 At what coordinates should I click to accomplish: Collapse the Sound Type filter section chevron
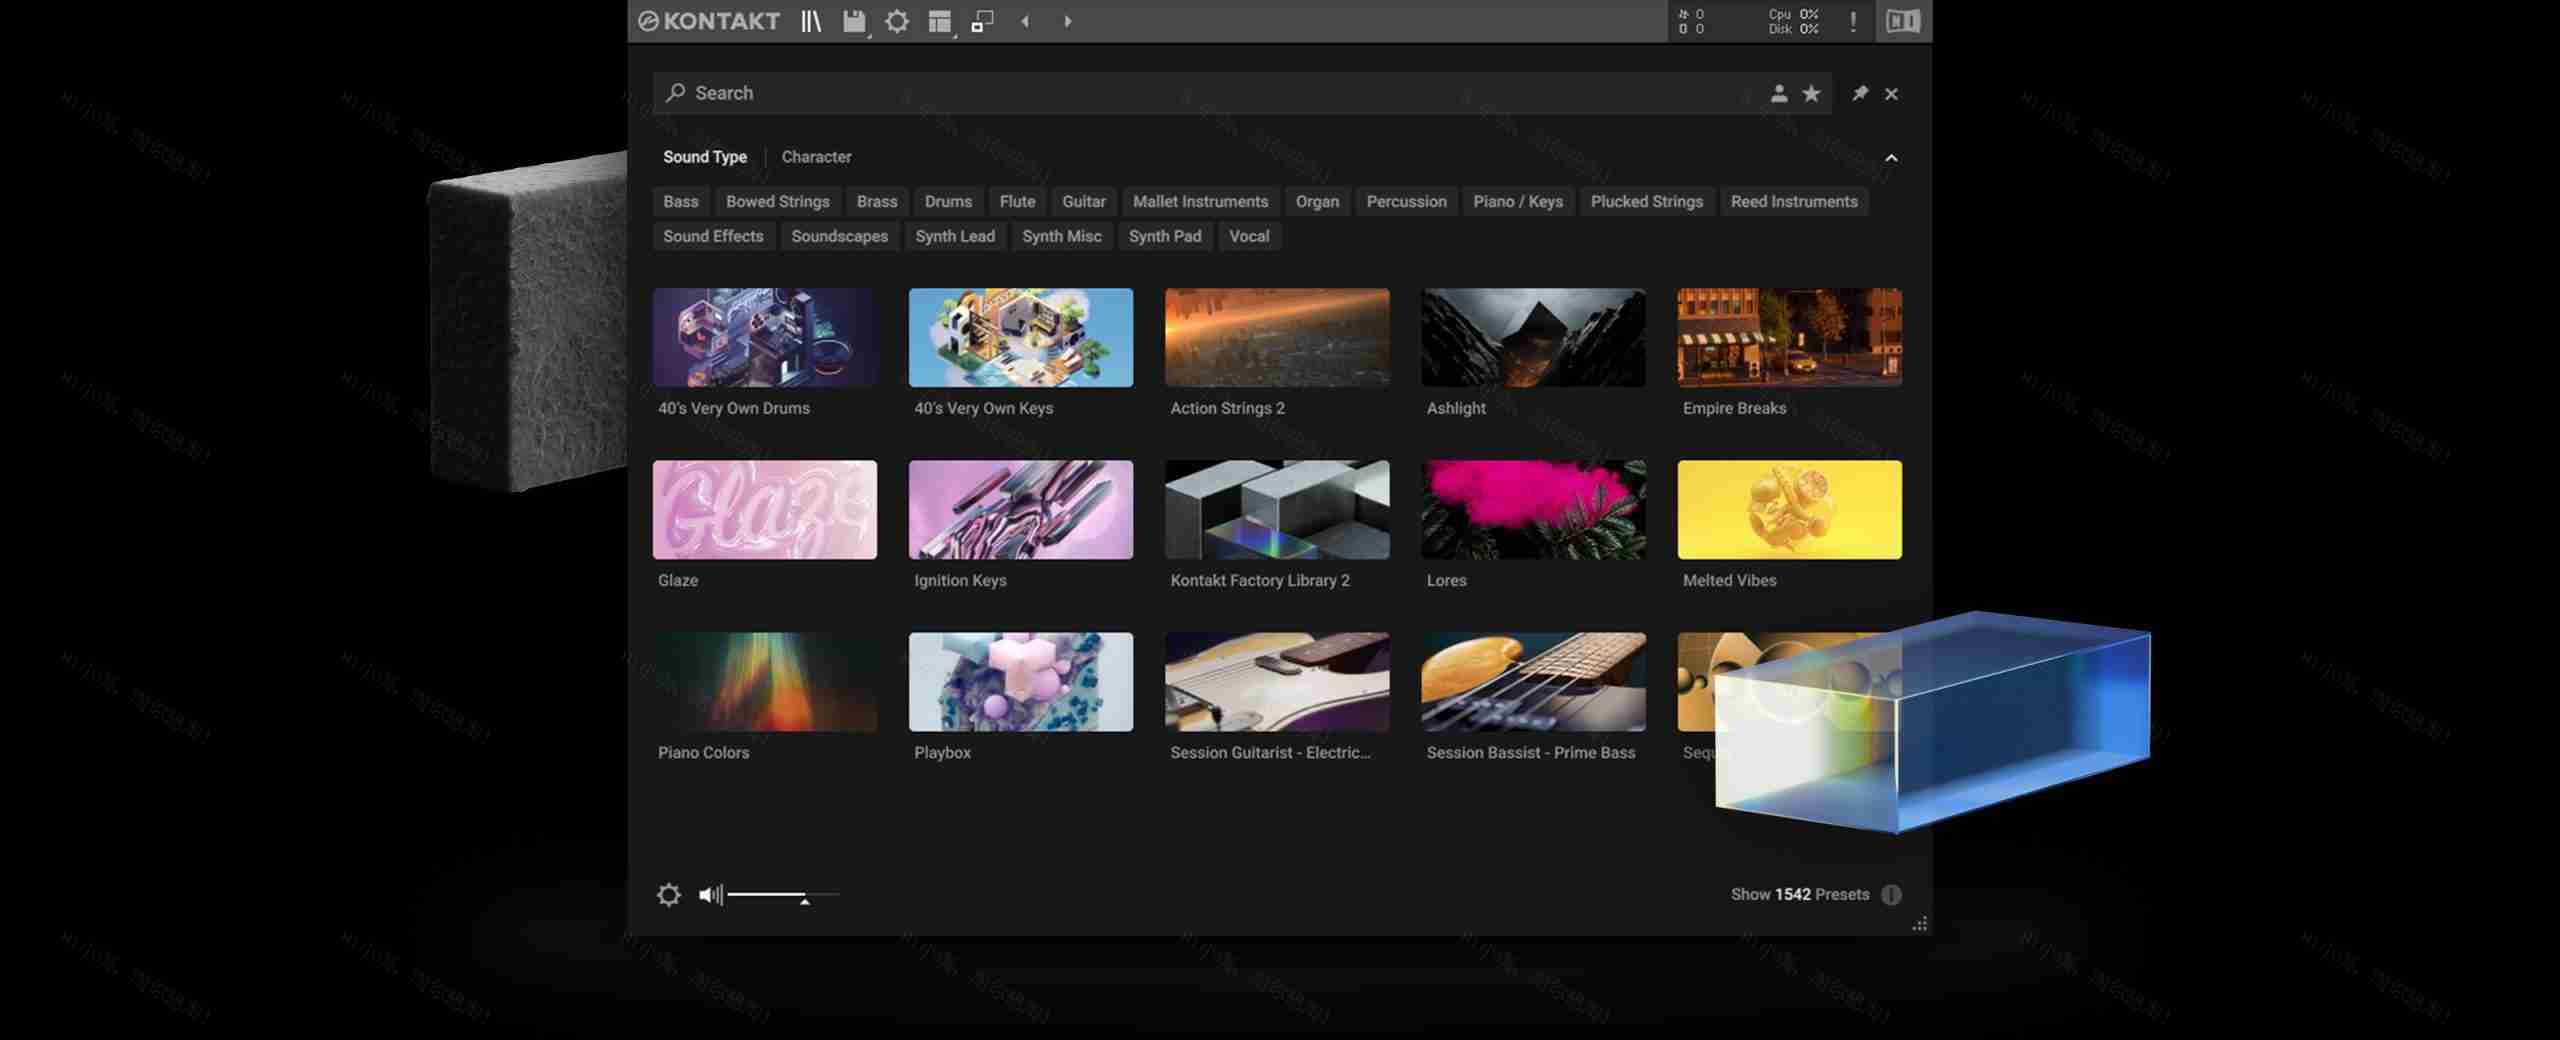click(1891, 158)
